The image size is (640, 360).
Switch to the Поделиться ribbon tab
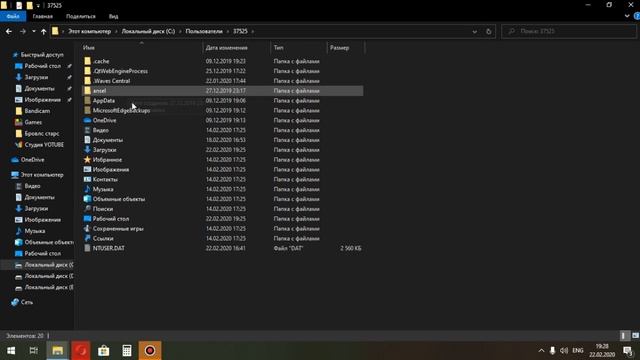point(80,16)
